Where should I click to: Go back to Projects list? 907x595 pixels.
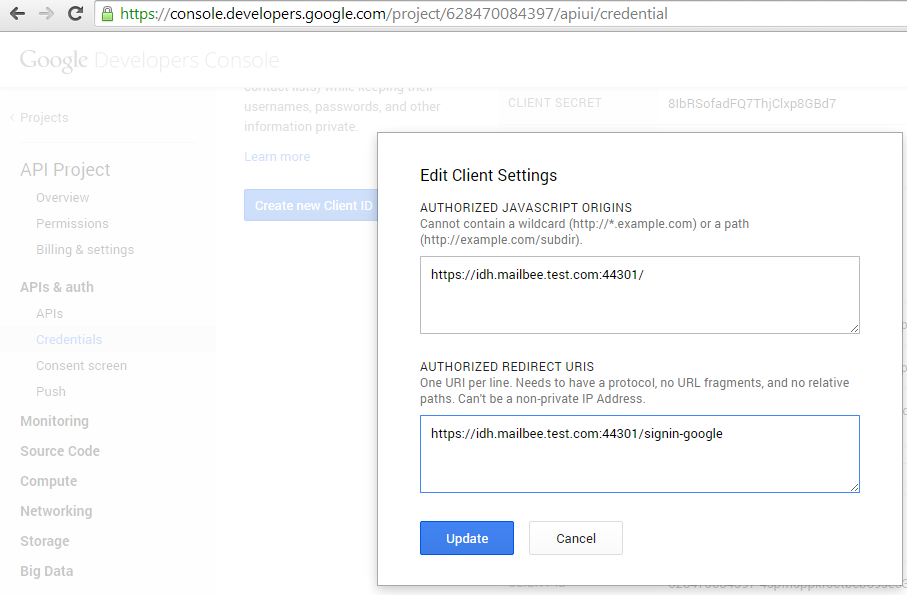tap(39, 117)
